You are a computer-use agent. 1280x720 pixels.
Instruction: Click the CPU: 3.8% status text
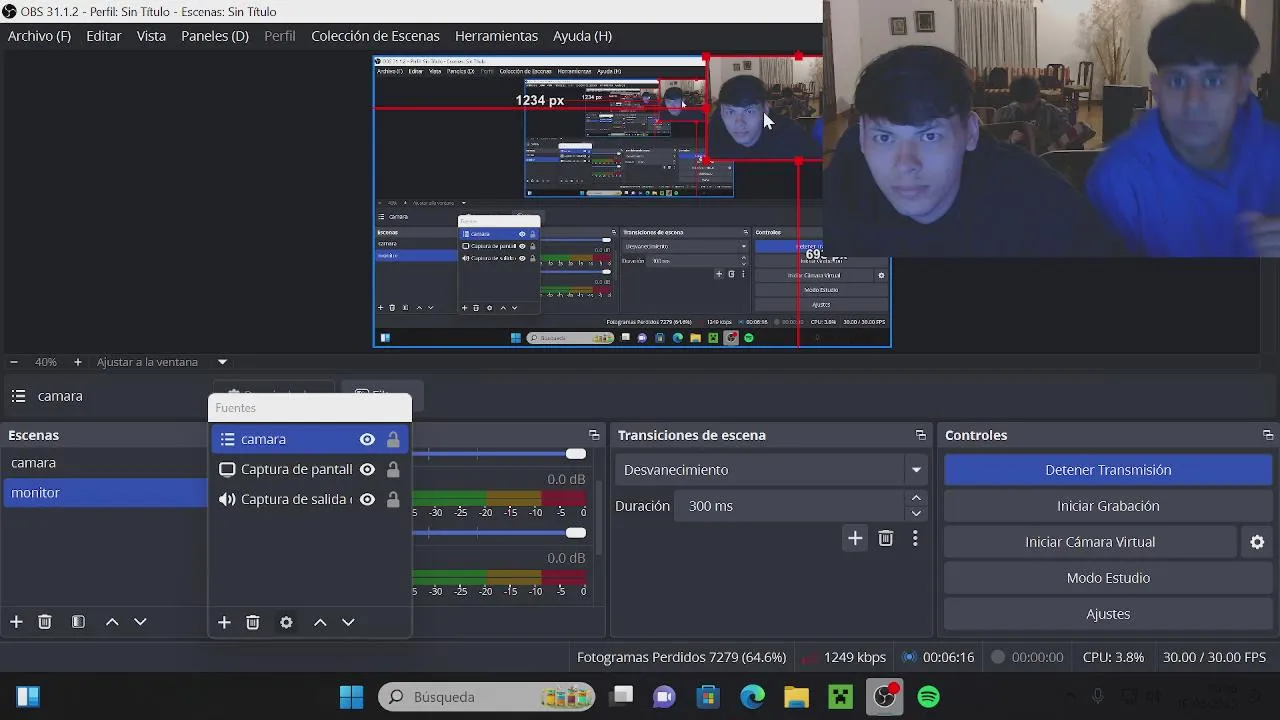1113,657
